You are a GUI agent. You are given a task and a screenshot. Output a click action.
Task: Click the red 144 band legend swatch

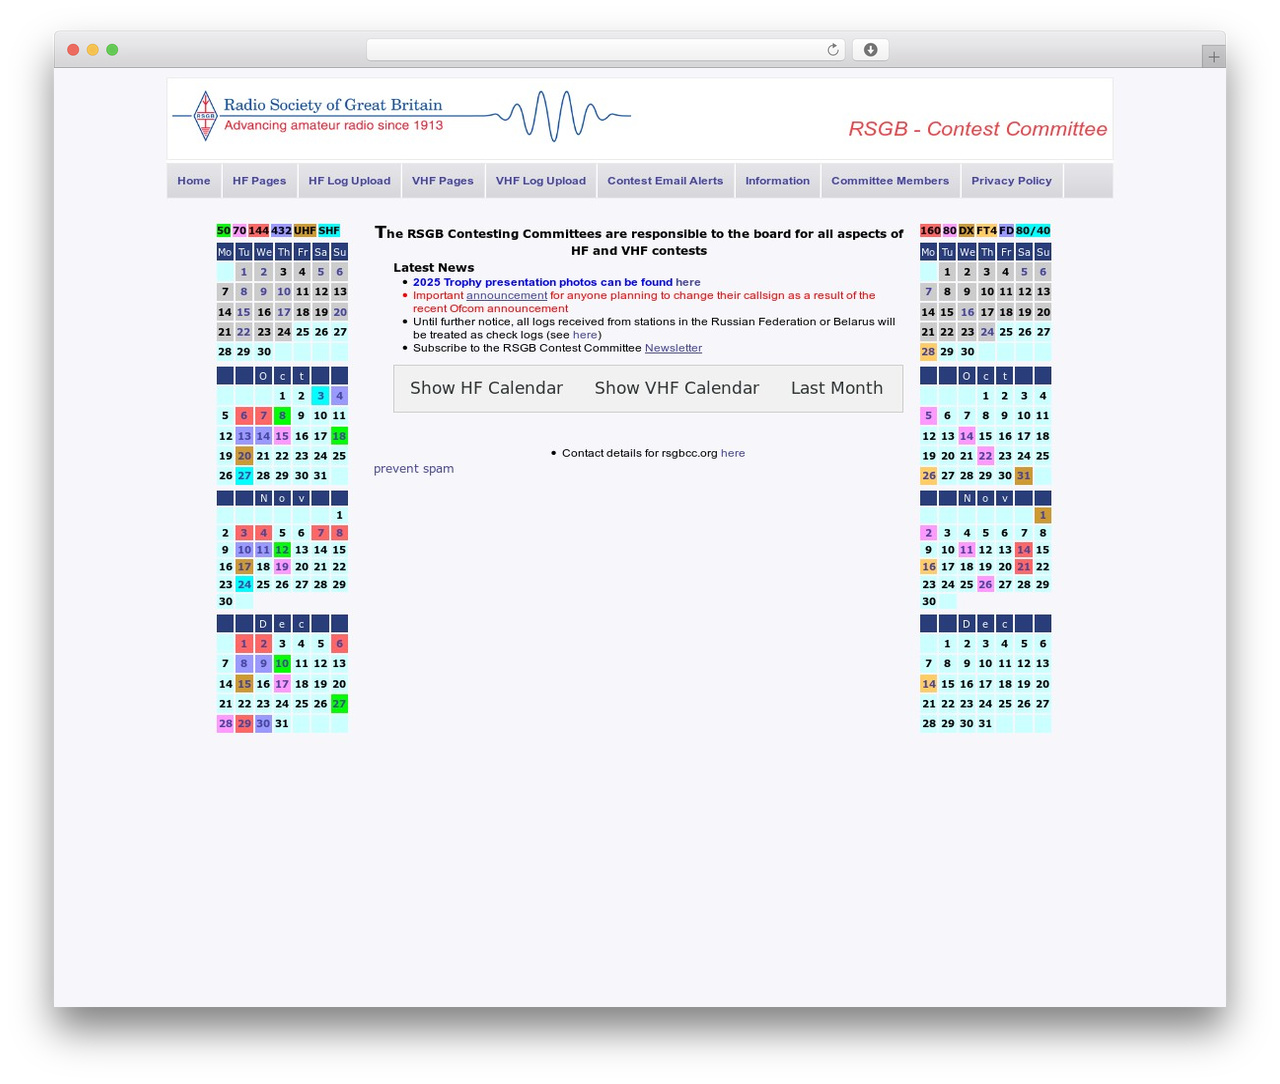[x=259, y=231]
